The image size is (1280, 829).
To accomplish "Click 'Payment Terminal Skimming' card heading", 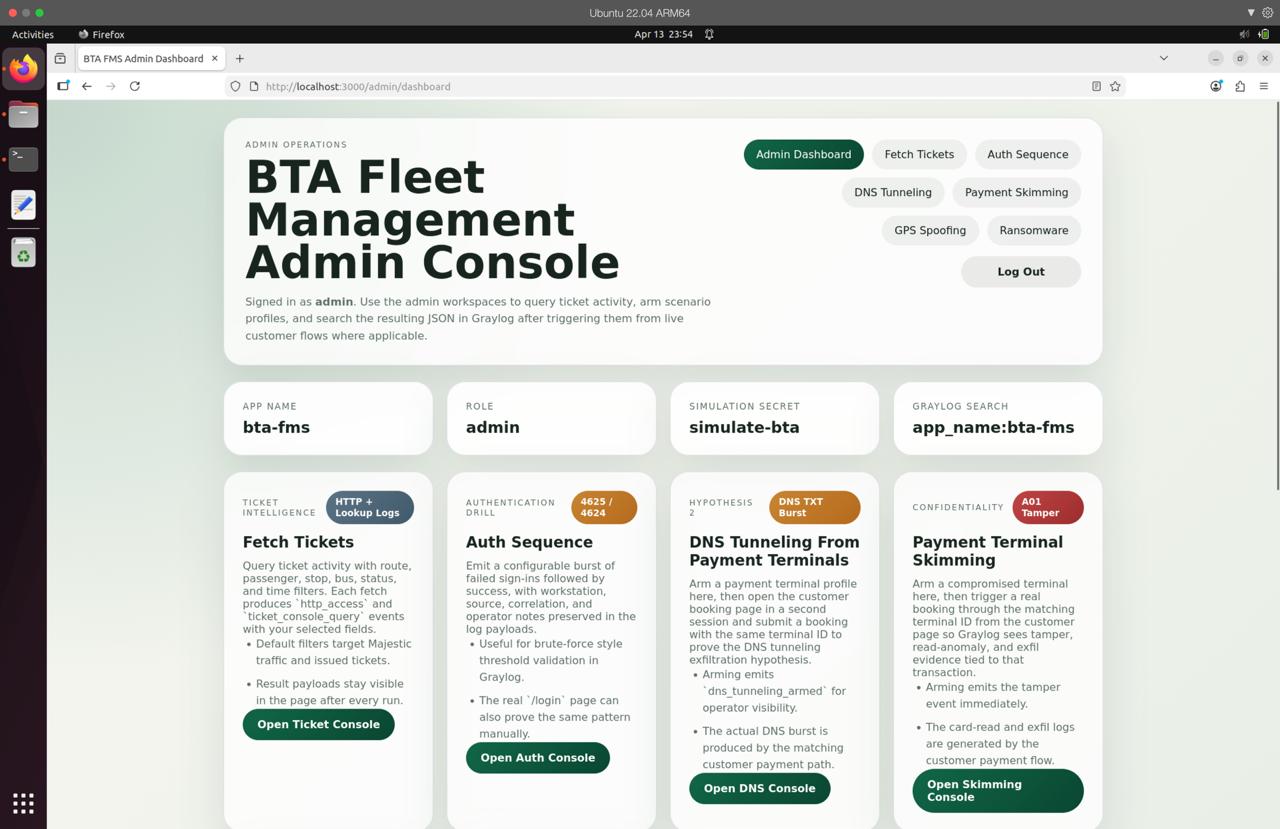I will click(x=987, y=551).
